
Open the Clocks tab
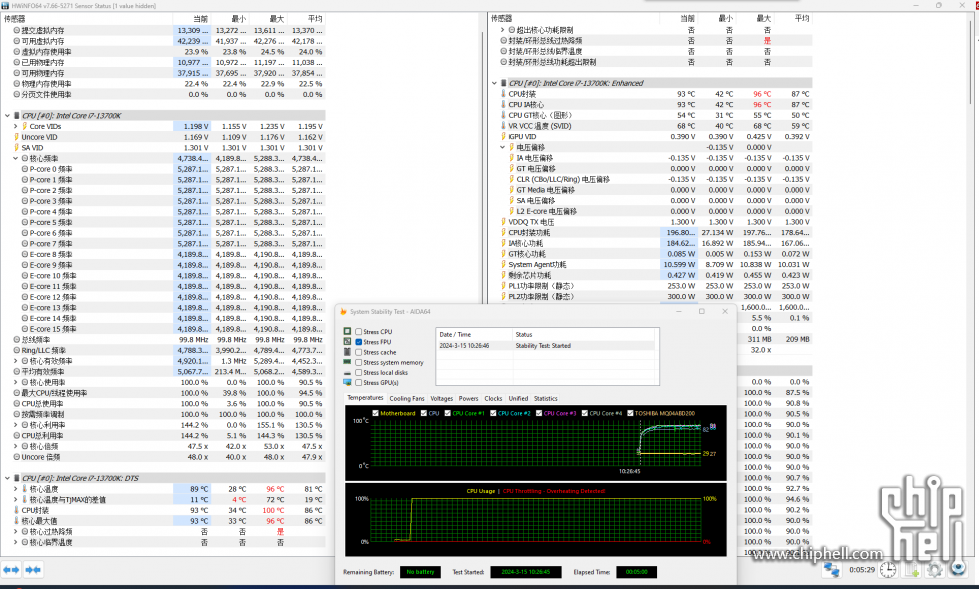point(493,398)
